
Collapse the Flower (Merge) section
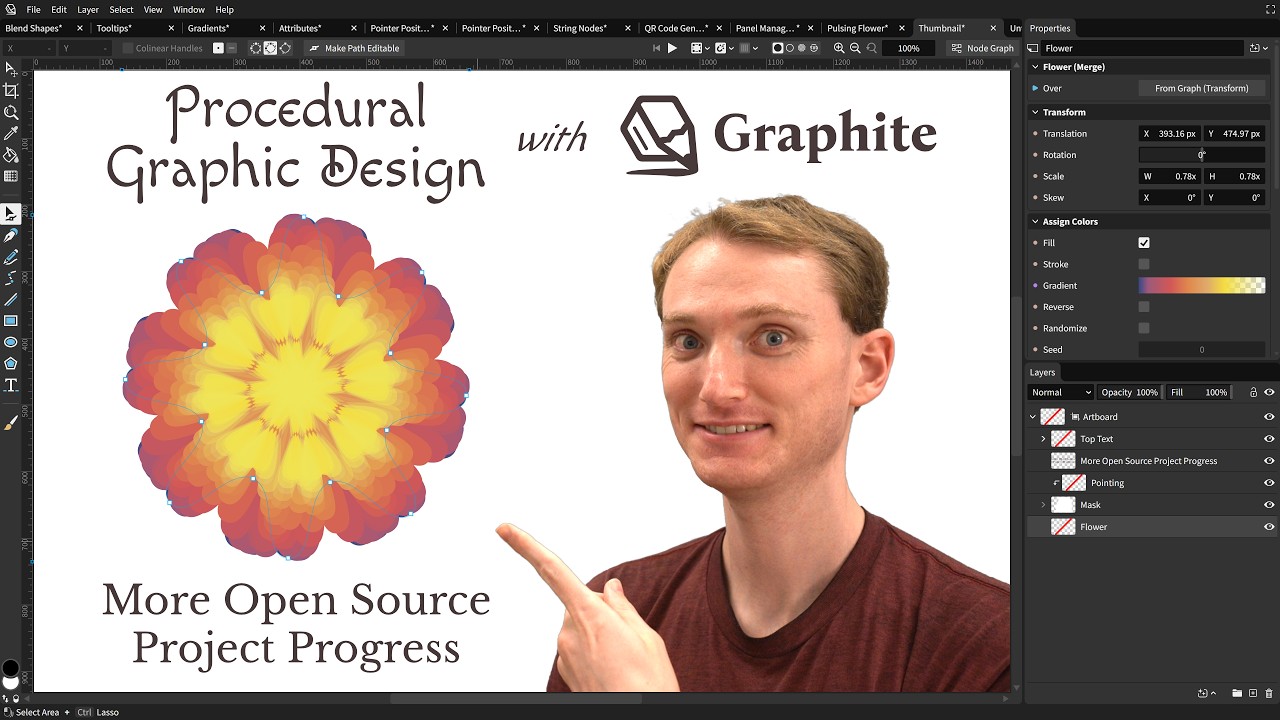[x=1035, y=67]
